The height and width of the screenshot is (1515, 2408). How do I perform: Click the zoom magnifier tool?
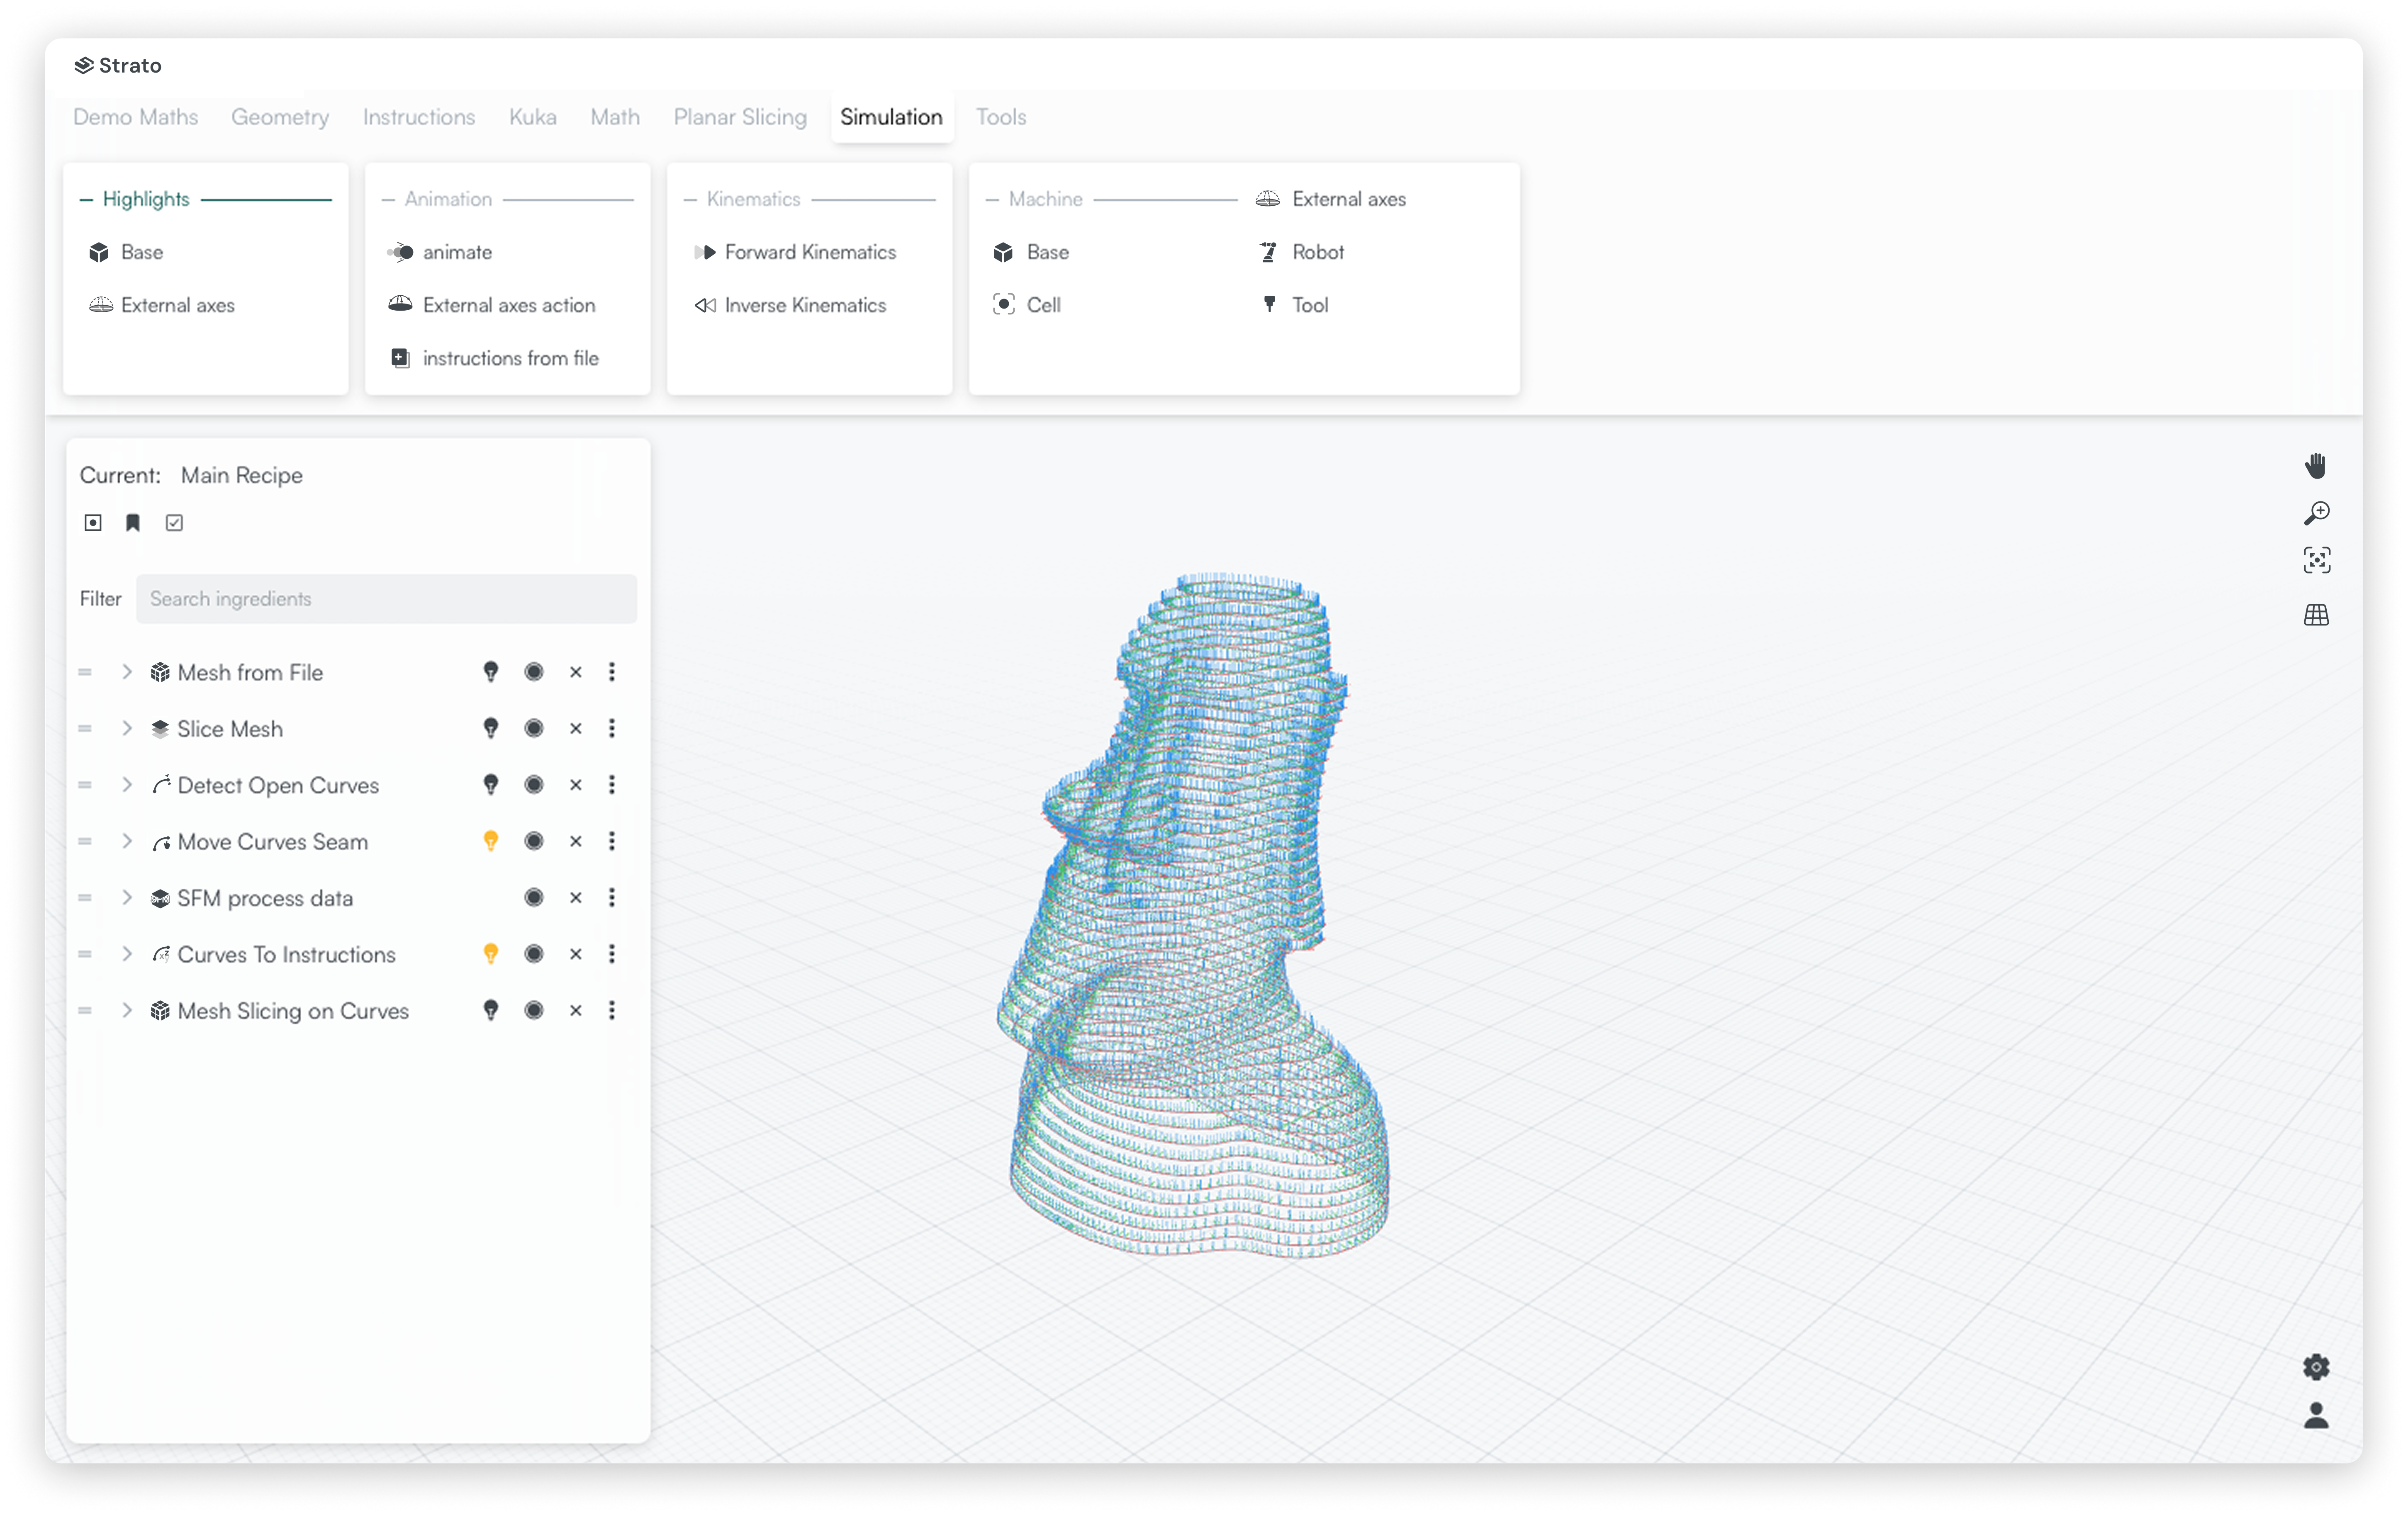tap(2316, 513)
